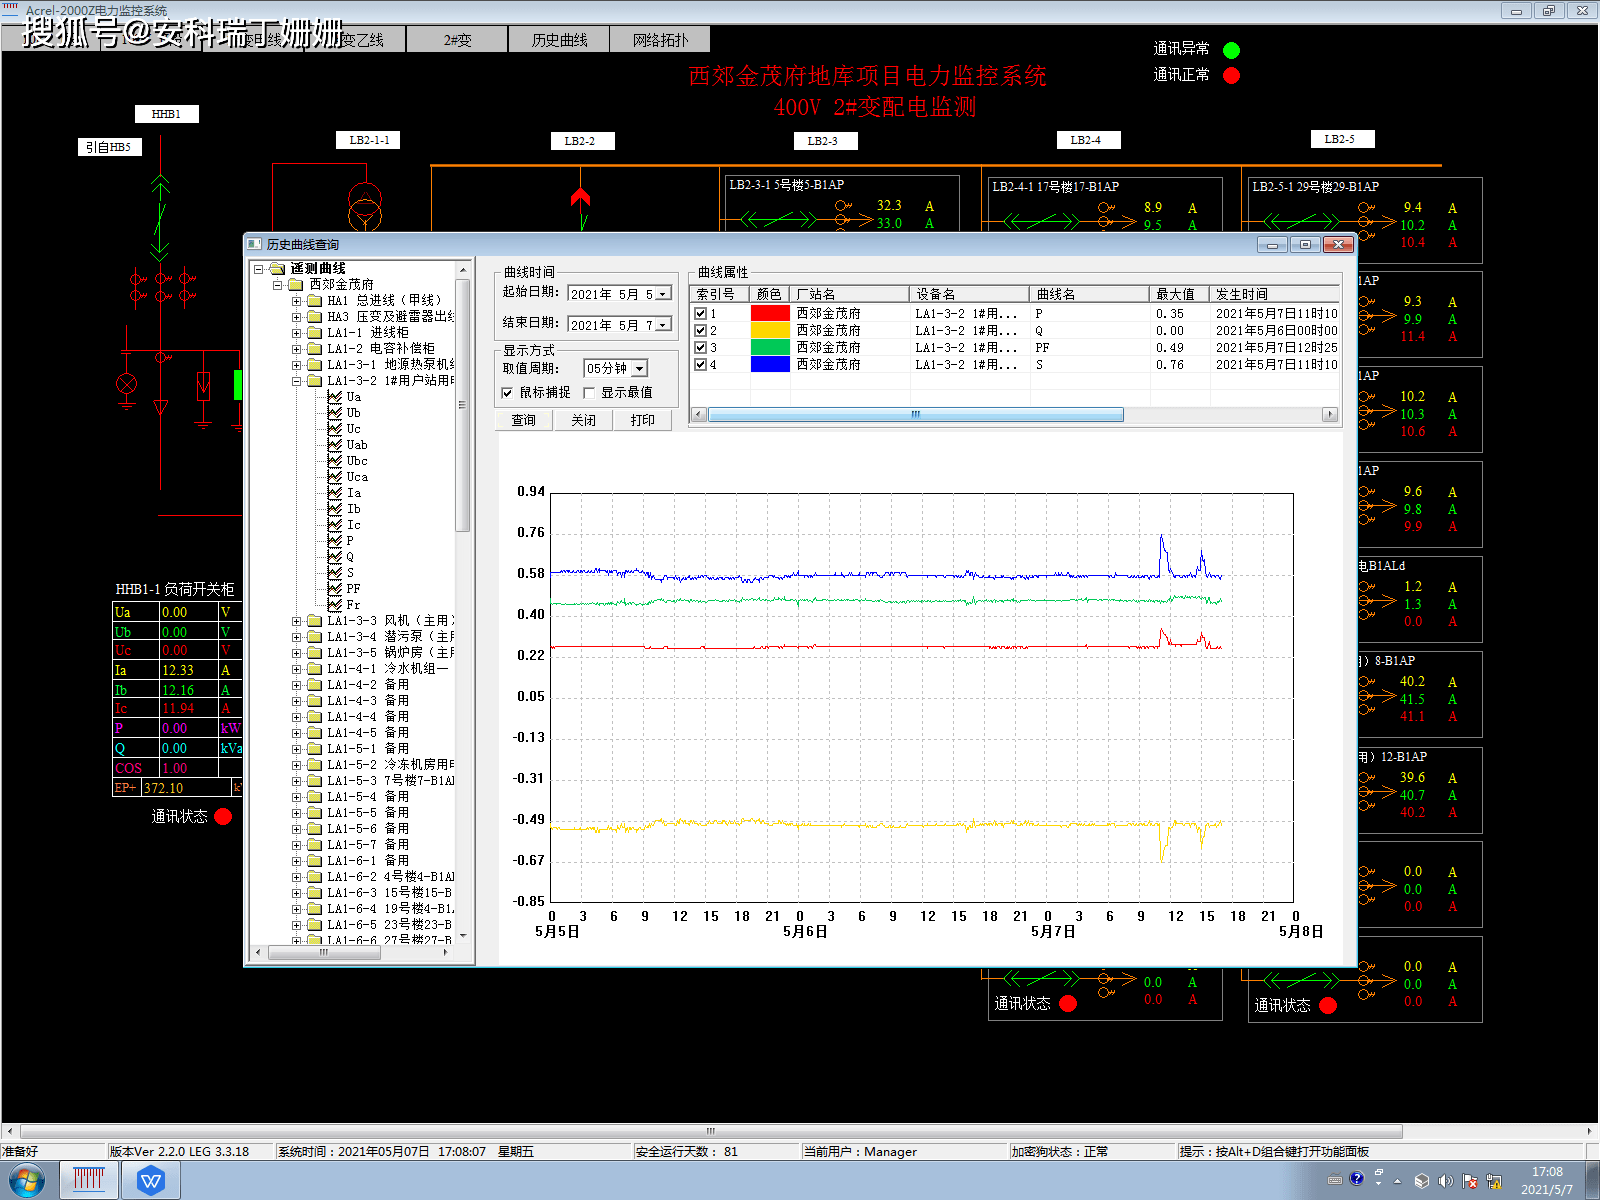The image size is (1600, 1200).
Task: Click the volume icon in system tray
Action: click(x=1445, y=1181)
